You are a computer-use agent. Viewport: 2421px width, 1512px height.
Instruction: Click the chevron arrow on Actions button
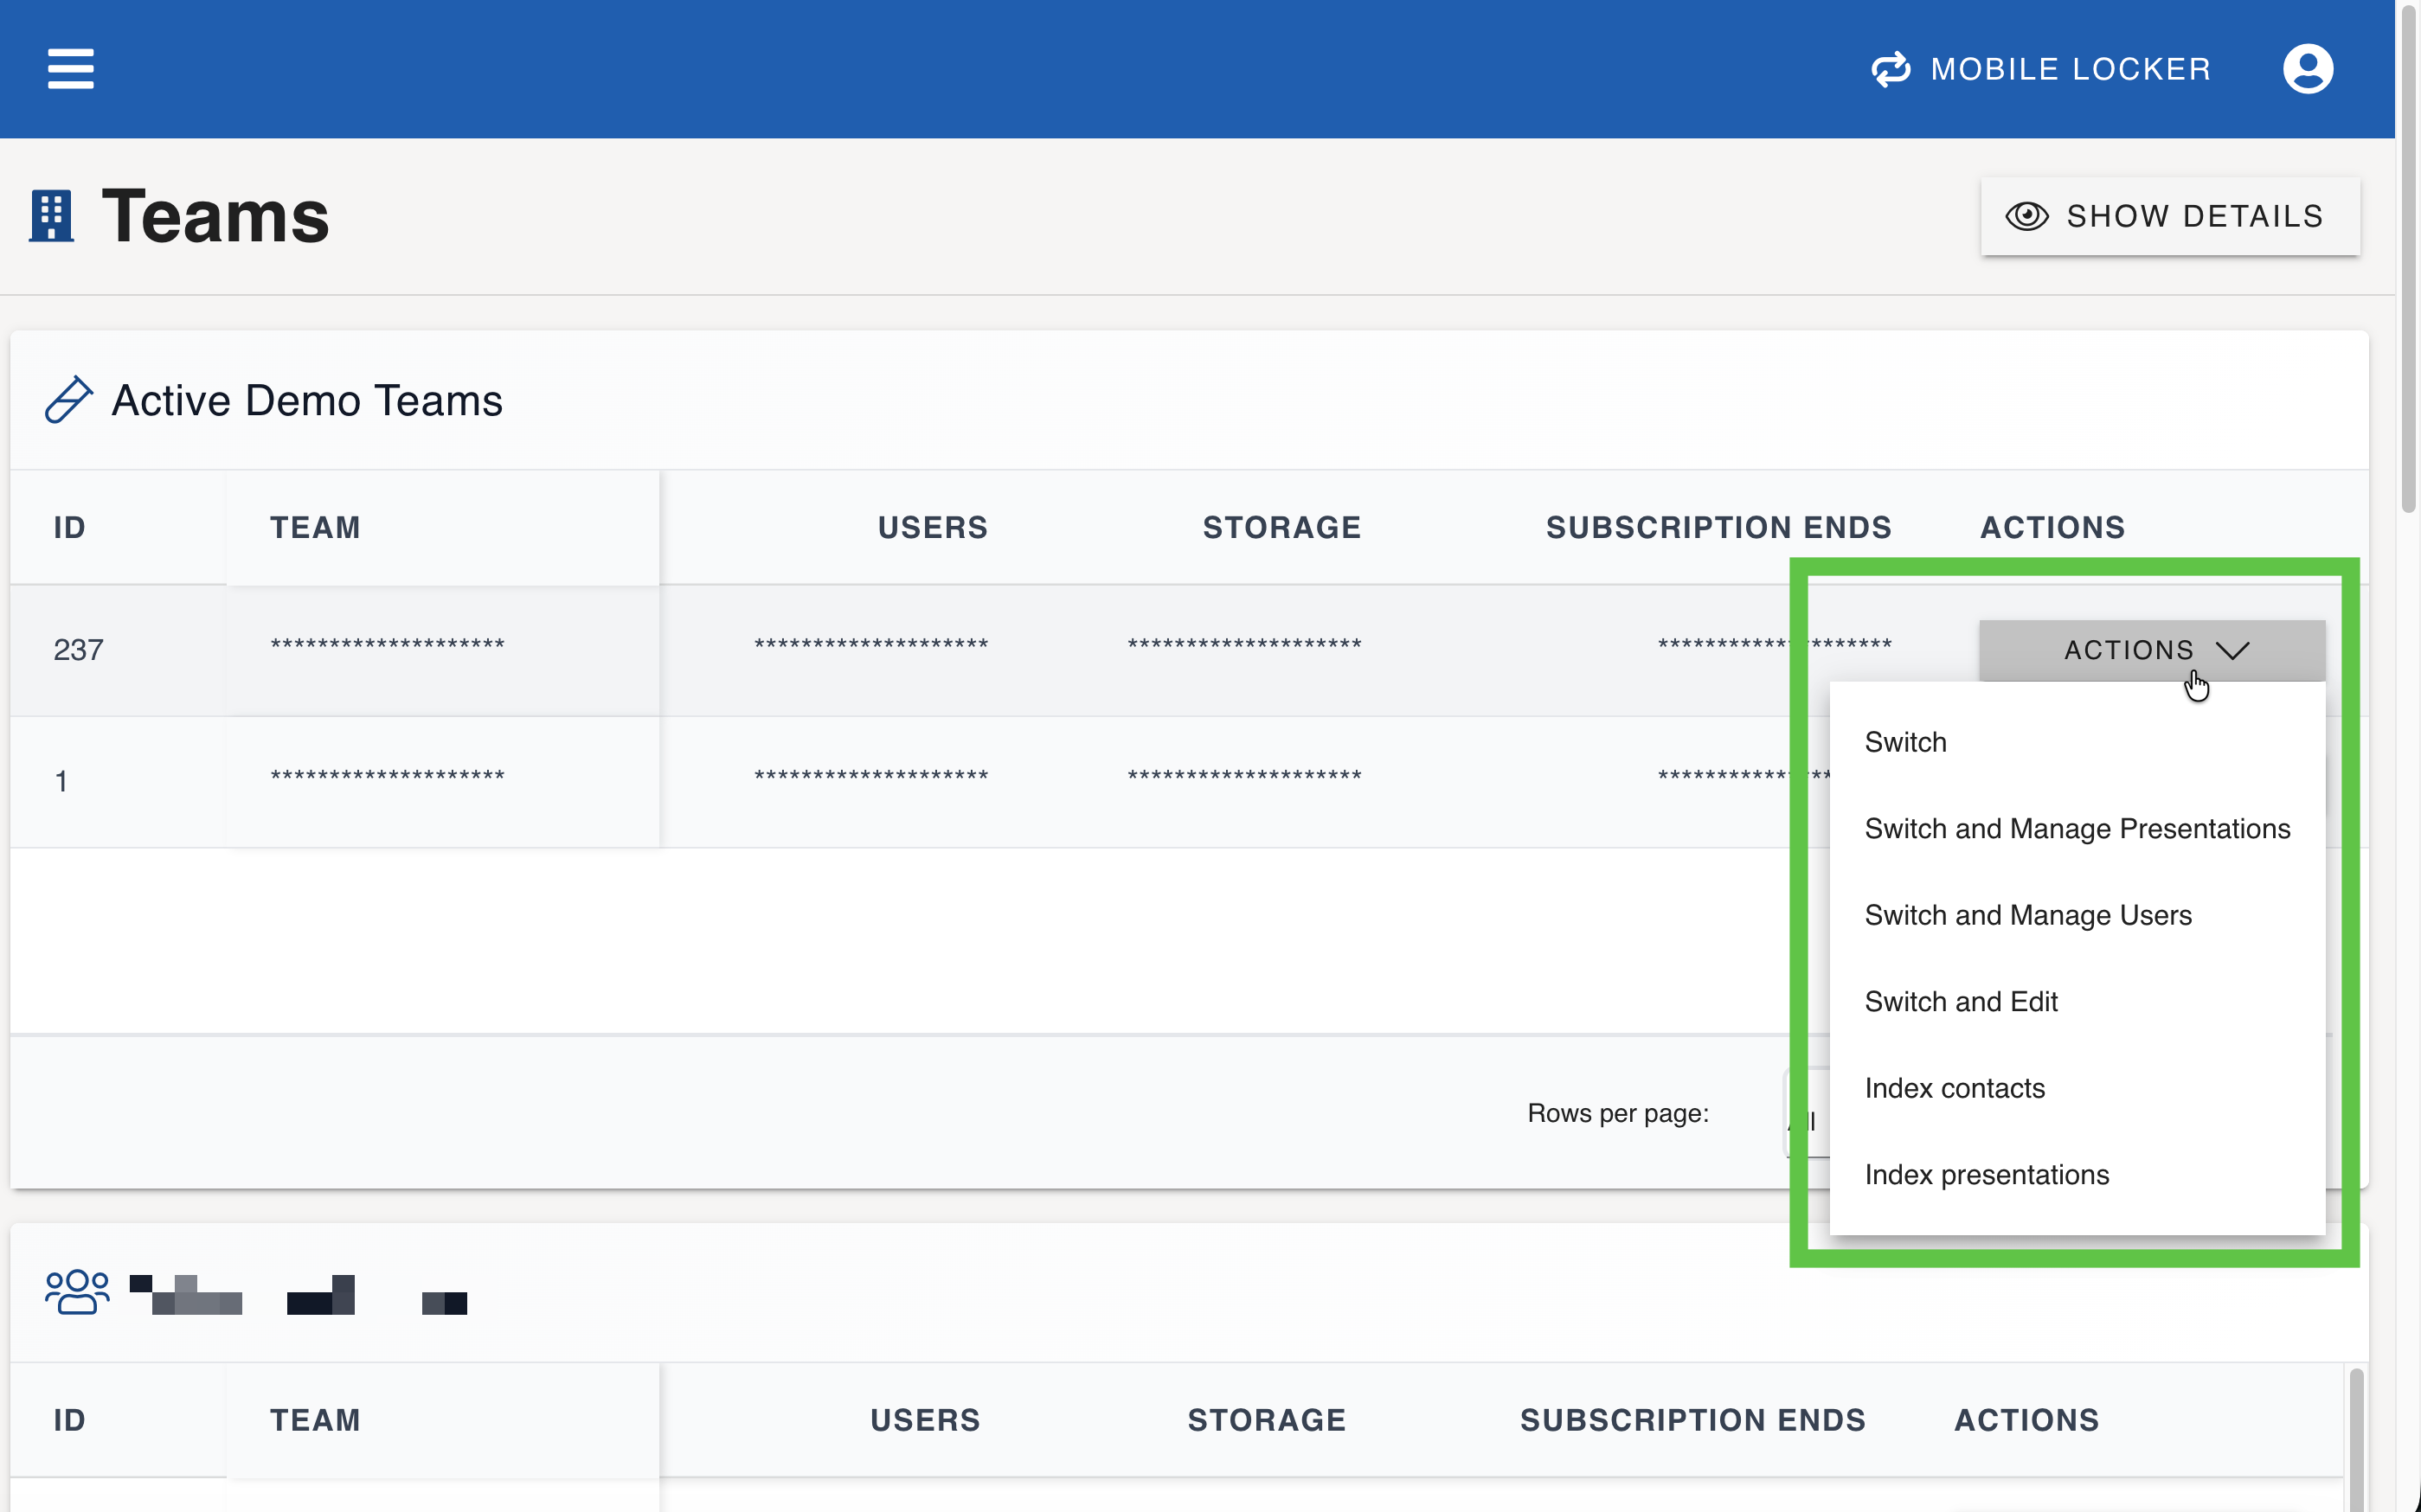point(2232,650)
